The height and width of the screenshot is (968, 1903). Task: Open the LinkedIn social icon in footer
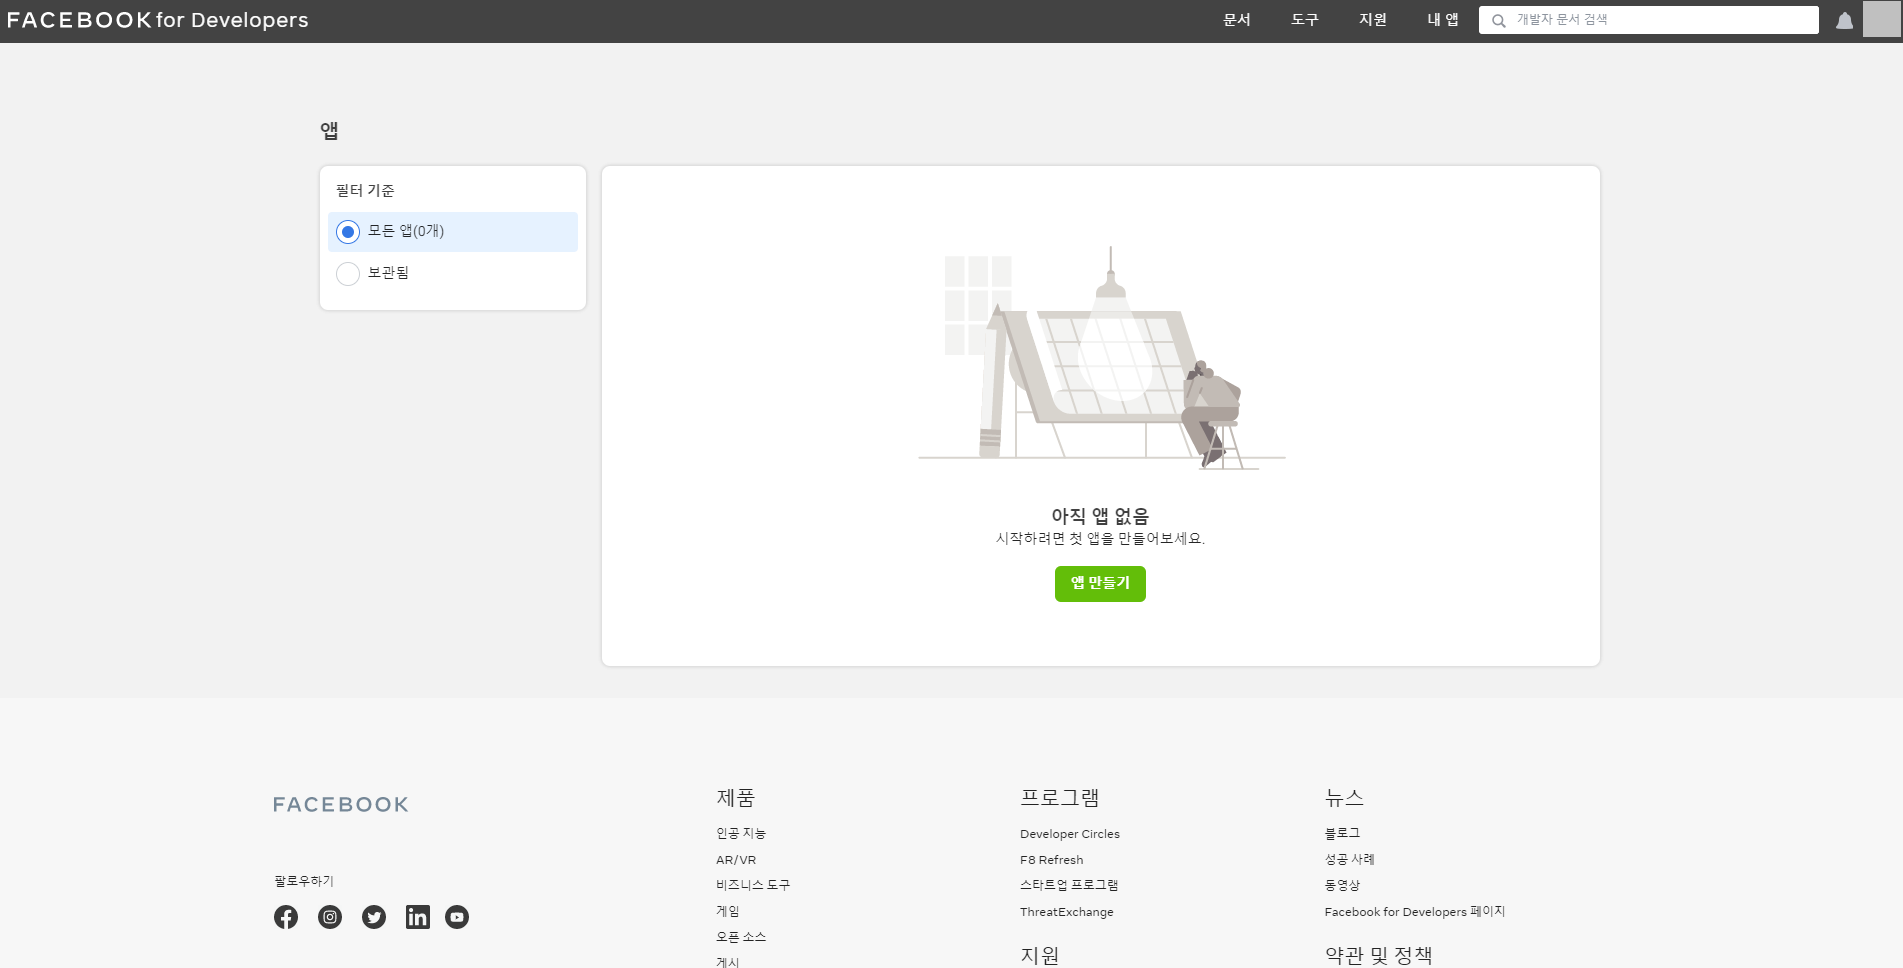click(418, 917)
